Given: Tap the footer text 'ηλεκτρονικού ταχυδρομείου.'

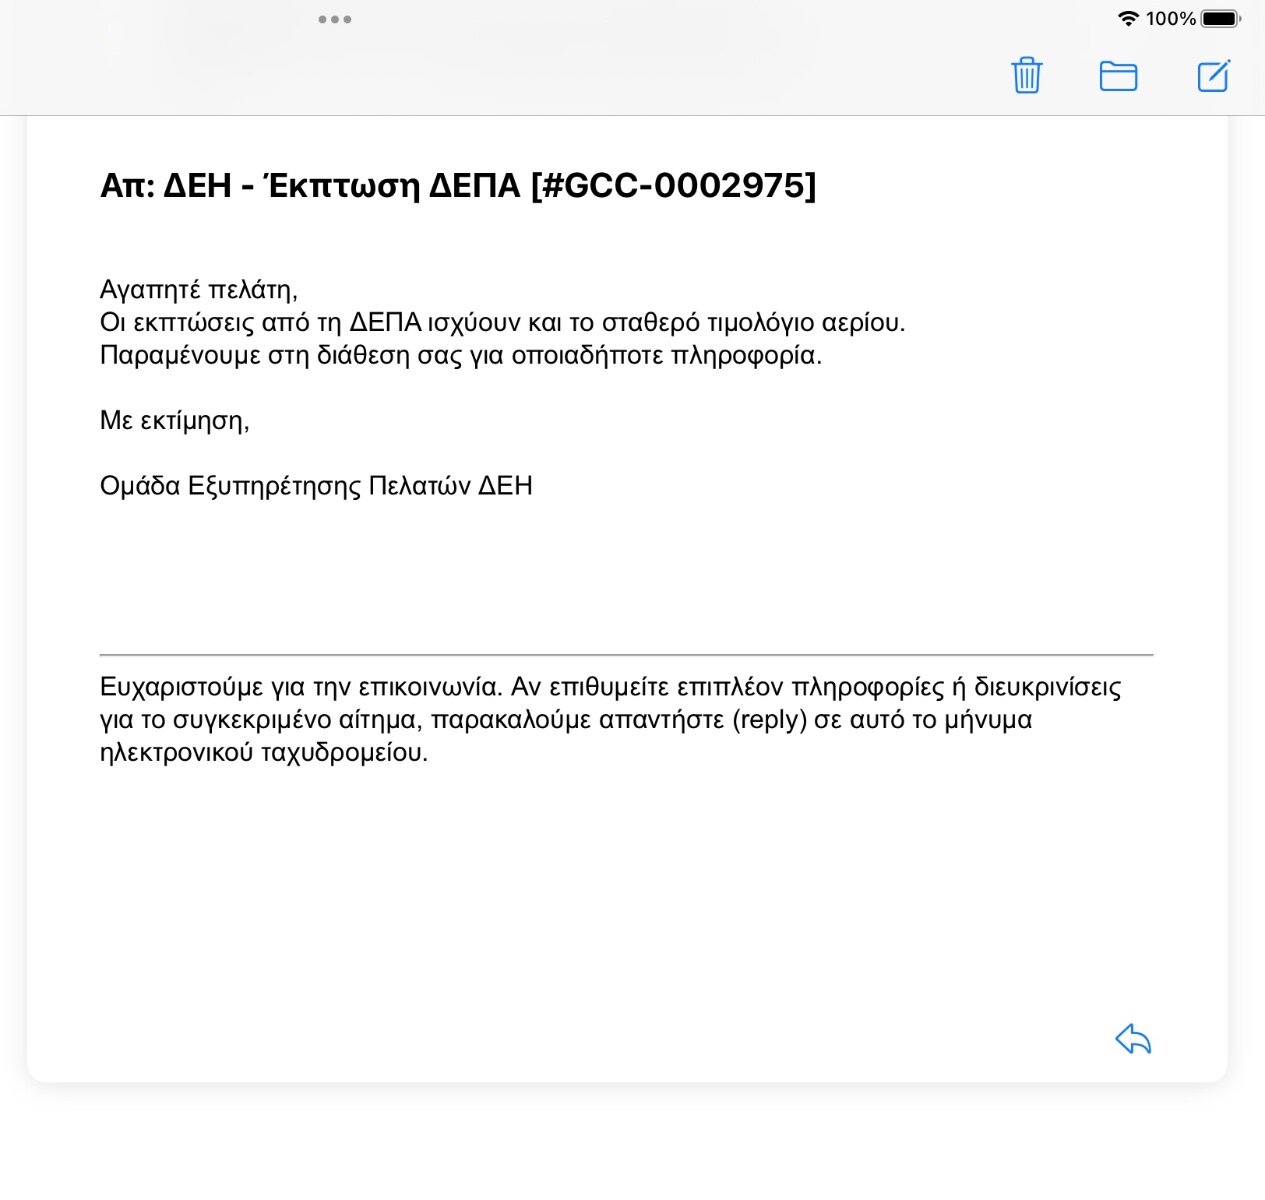Looking at the screenshot, I should click(264, 753).
